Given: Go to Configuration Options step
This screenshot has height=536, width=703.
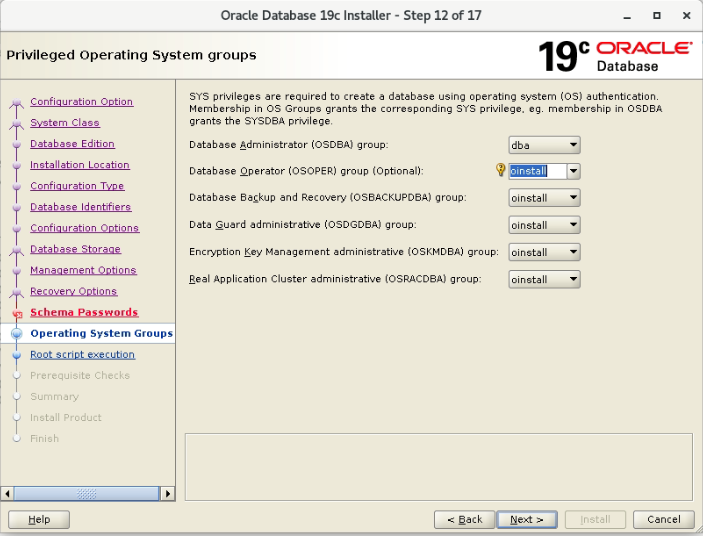Looking at the screenshot, I should click(85, 228).
